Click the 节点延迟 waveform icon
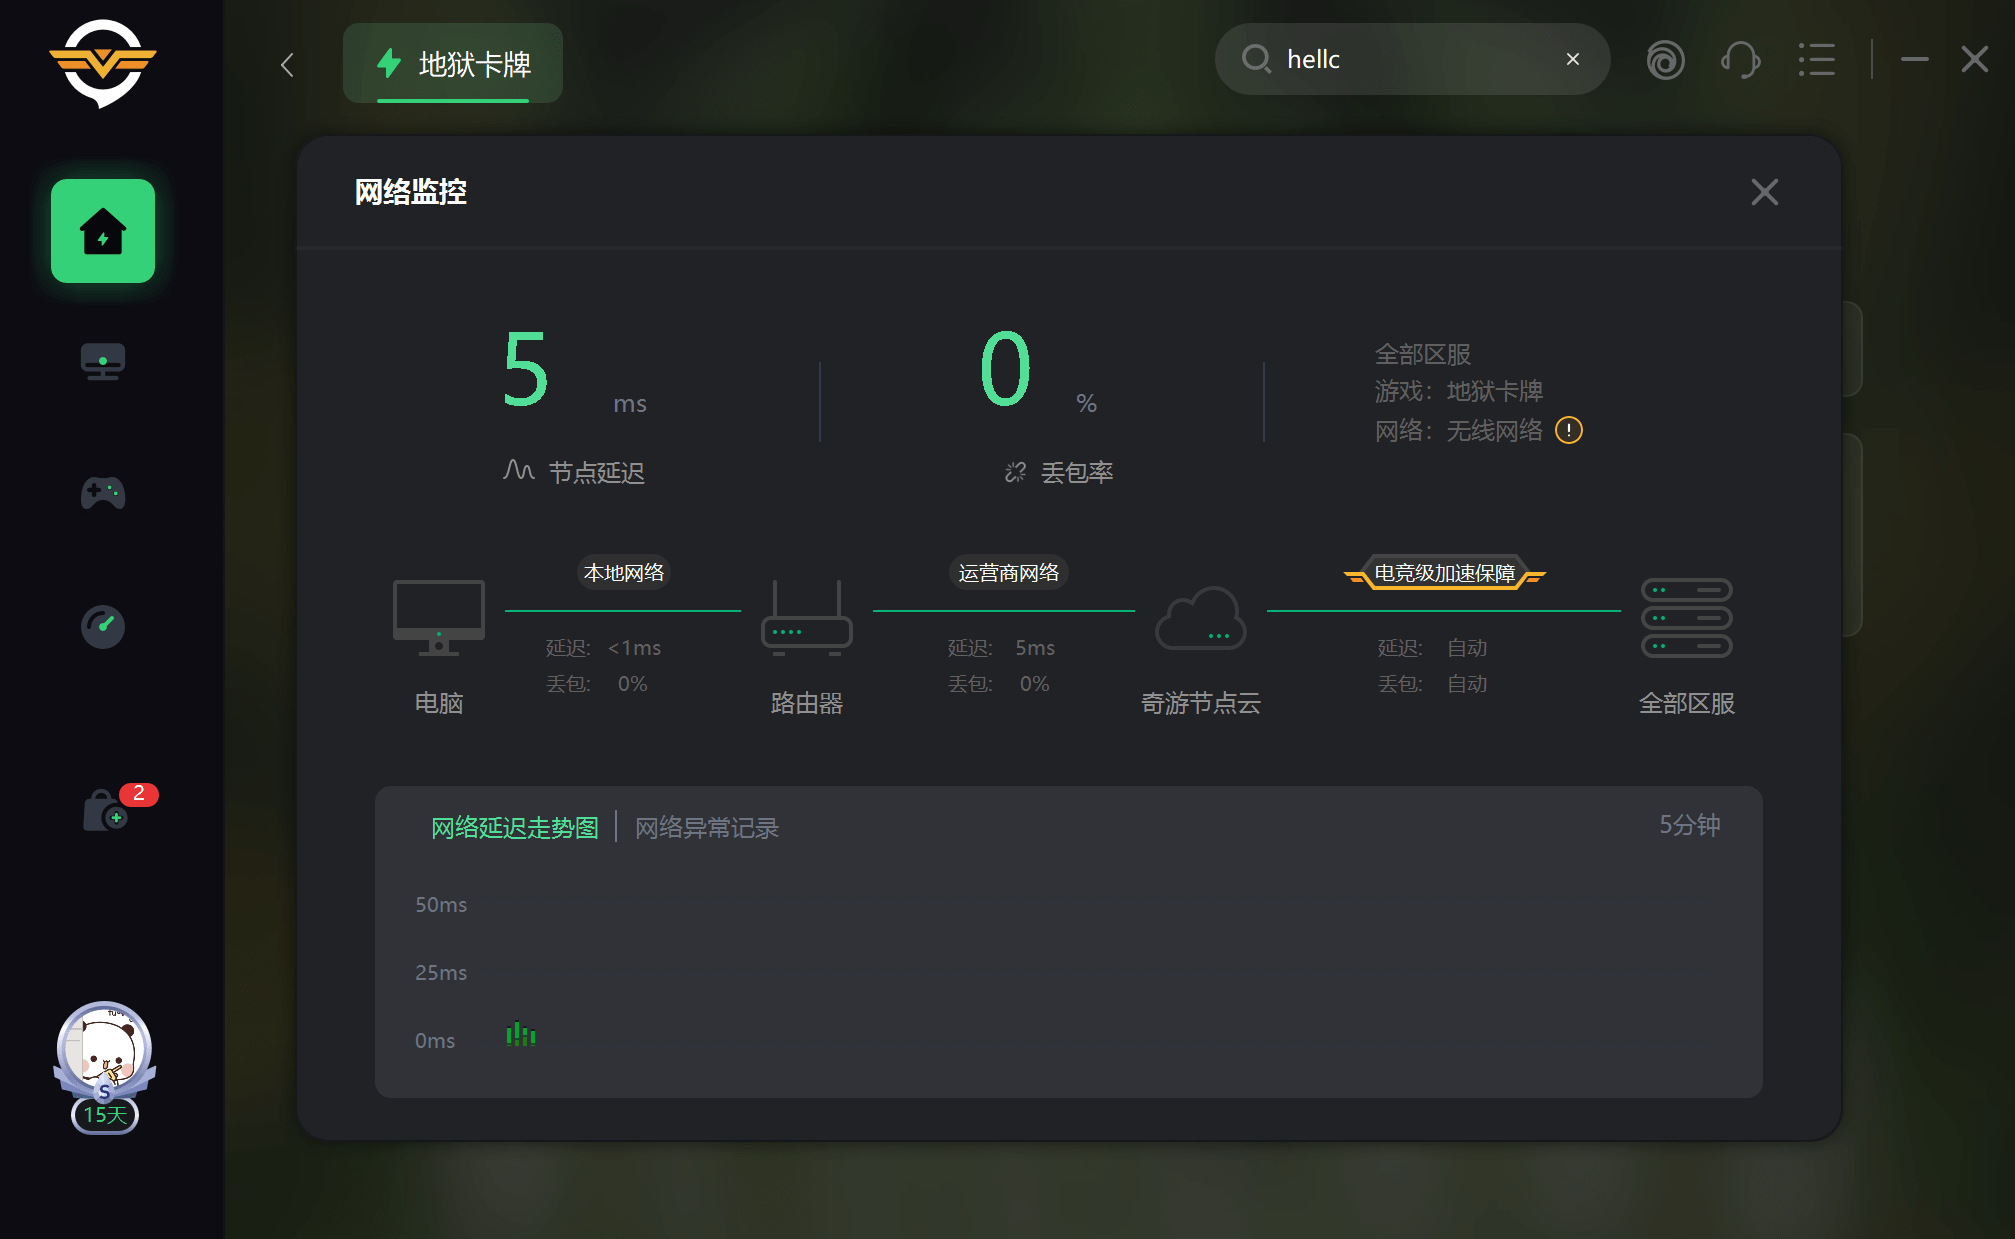 point(518,470)
